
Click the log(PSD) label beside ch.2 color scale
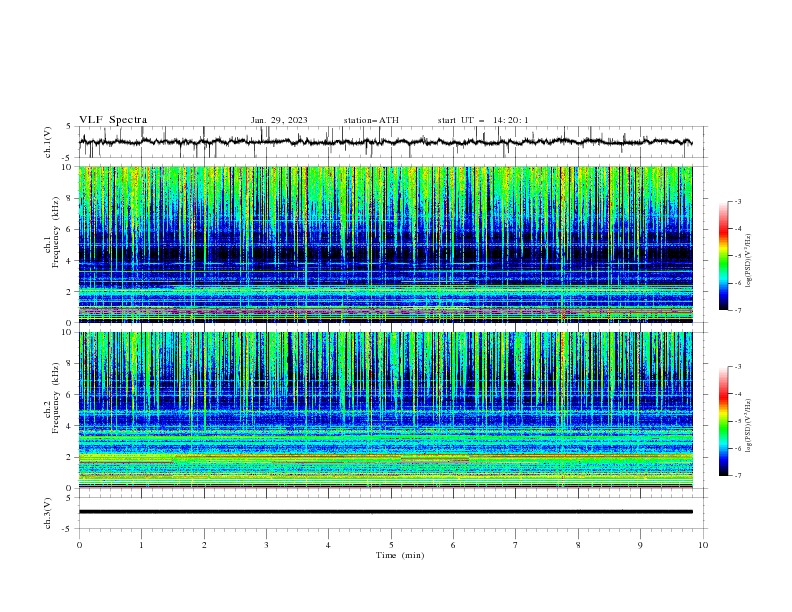749,425
